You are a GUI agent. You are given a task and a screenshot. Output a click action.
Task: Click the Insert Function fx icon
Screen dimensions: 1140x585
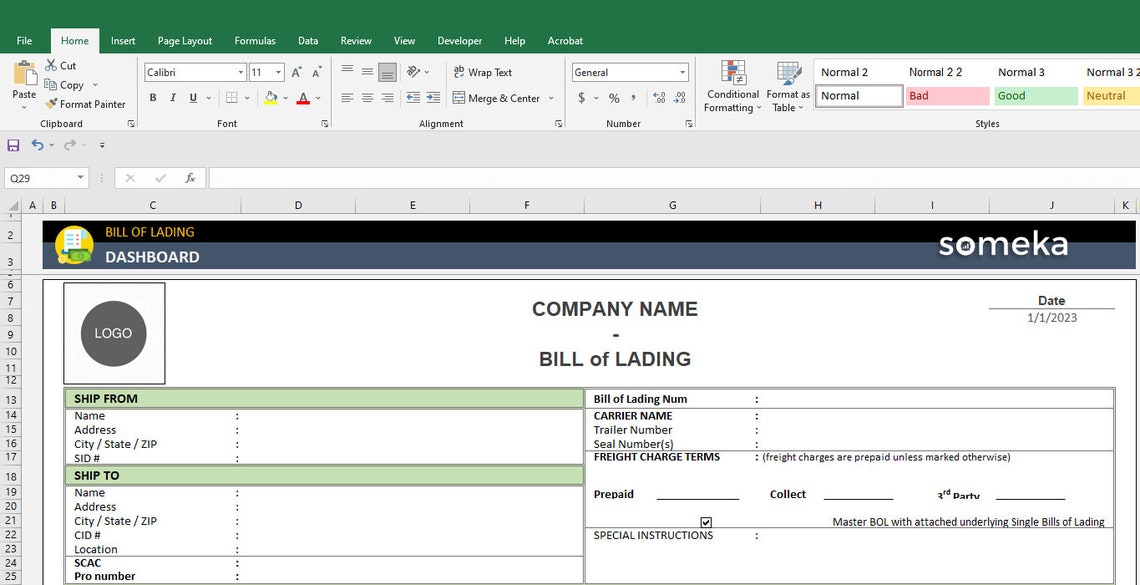[x=190, y=177]
